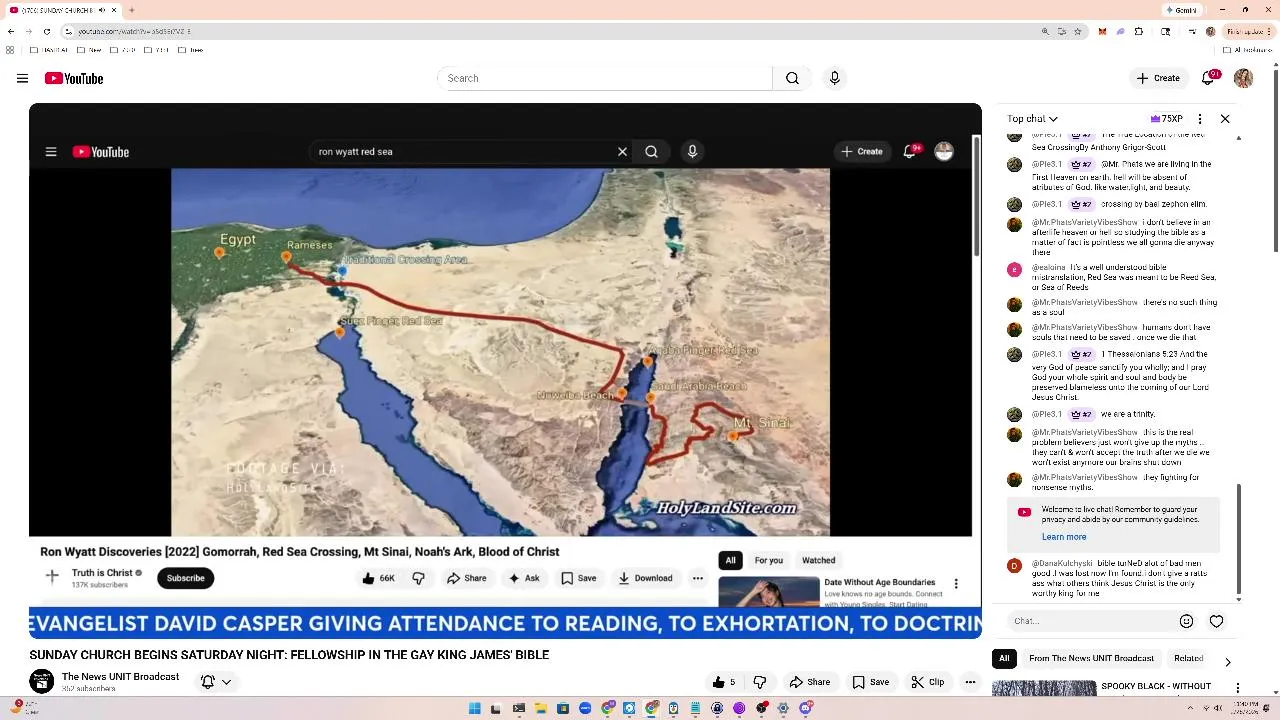Open the Windows Start menu
The height and width of the screenshot is (720, 1280).
[475, 708]
